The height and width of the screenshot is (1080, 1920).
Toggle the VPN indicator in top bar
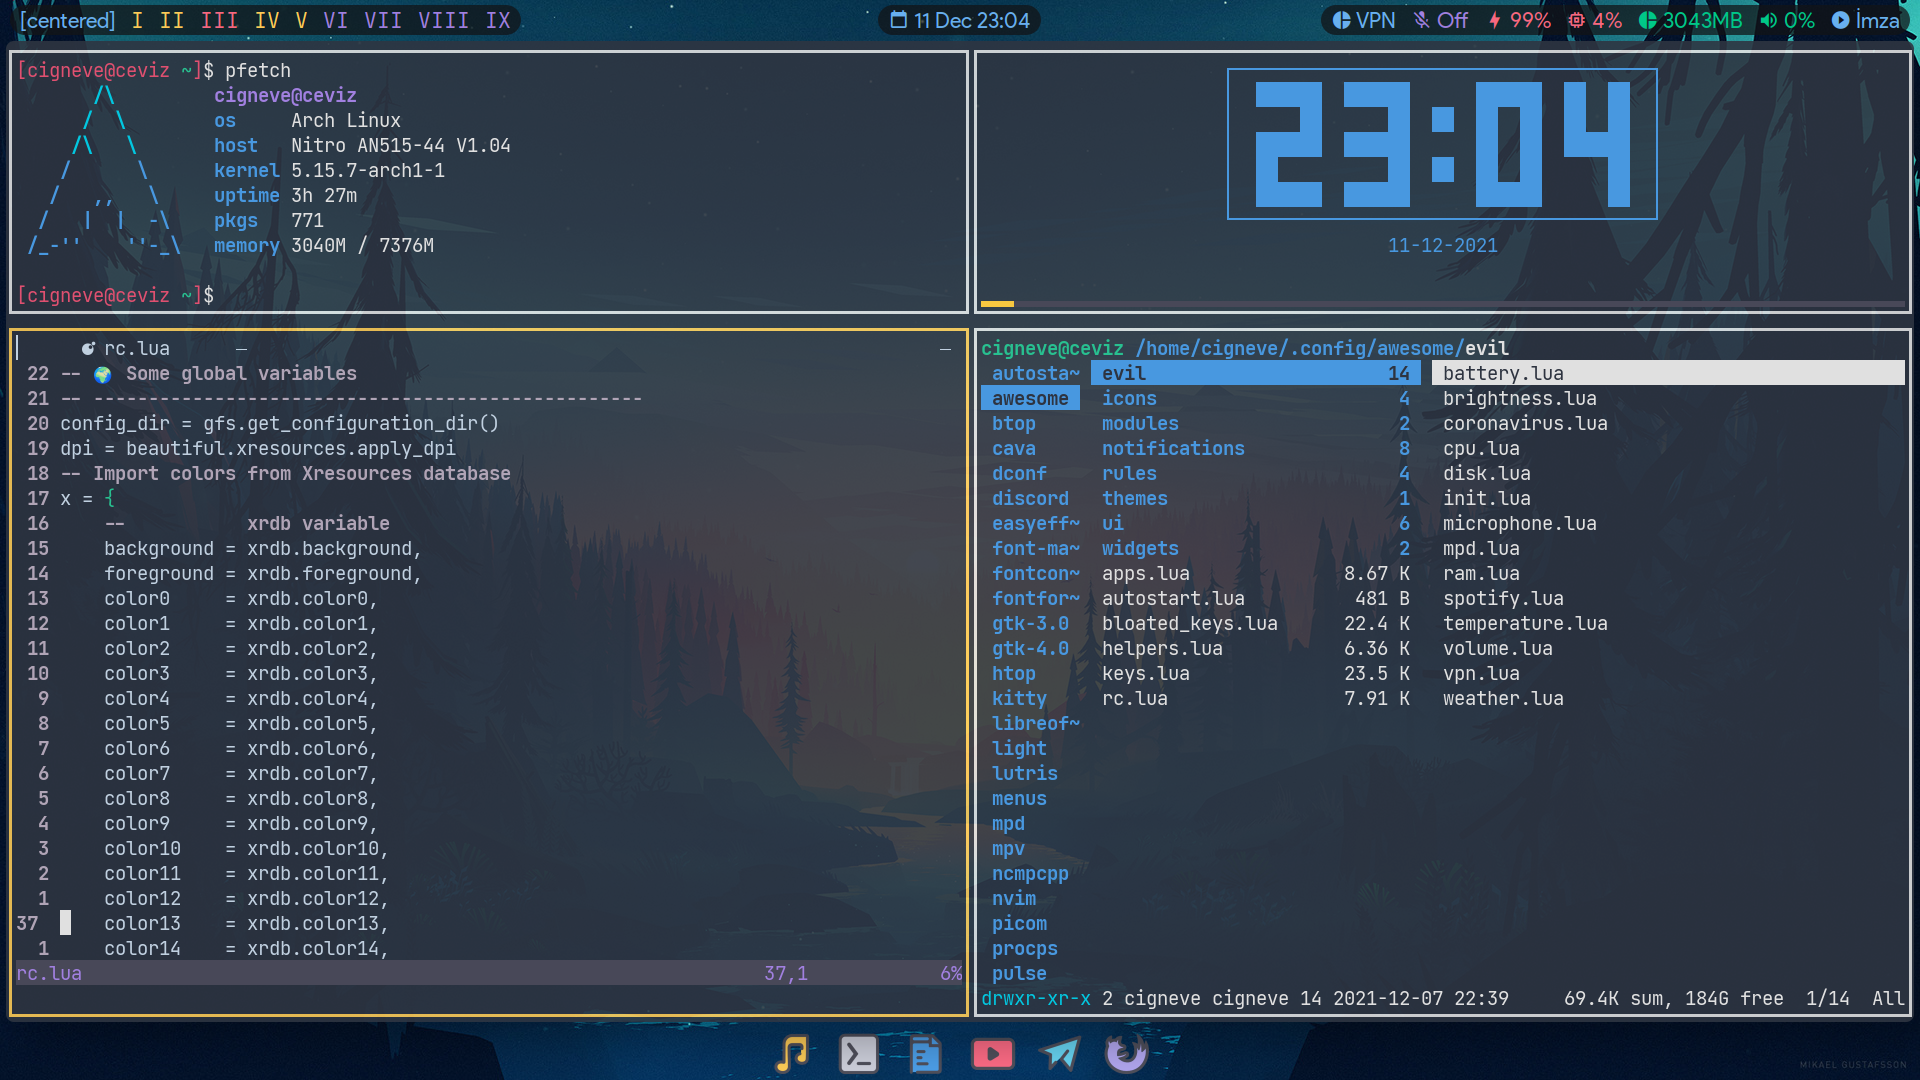pos(1364,20)
